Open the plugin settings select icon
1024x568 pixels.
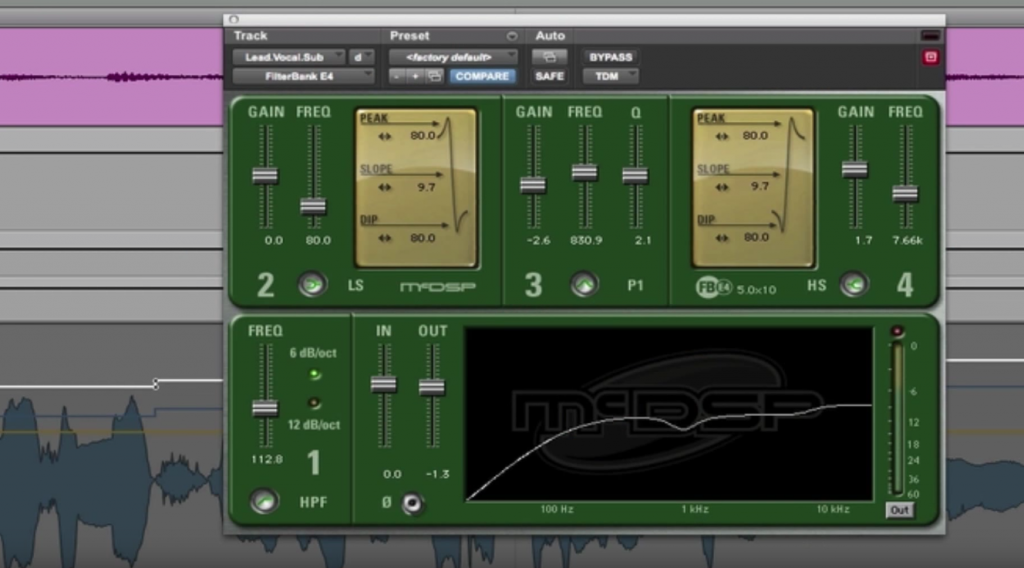pyautogui.click(x=434, y=76)
